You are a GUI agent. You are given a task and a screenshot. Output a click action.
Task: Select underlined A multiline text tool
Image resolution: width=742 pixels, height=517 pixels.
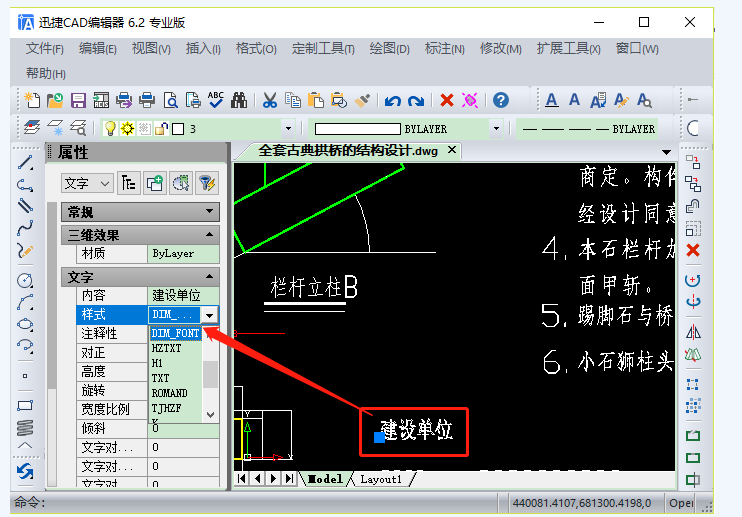pos(551,100)
